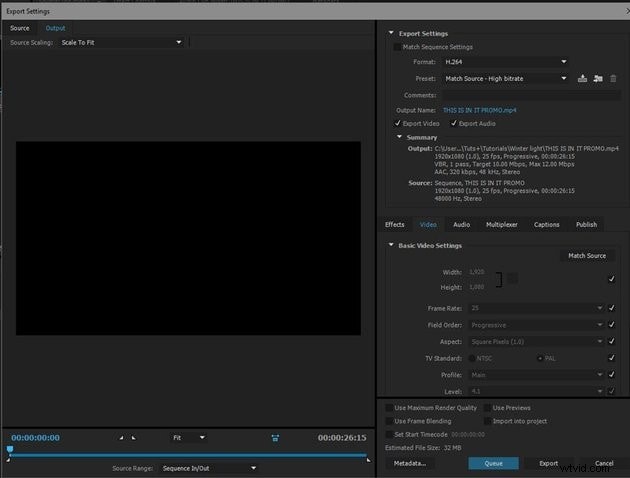This screenshot has width=630, height=478.
Task: Open the Fit zoom level dropdown
Action: tap(189, 438)
